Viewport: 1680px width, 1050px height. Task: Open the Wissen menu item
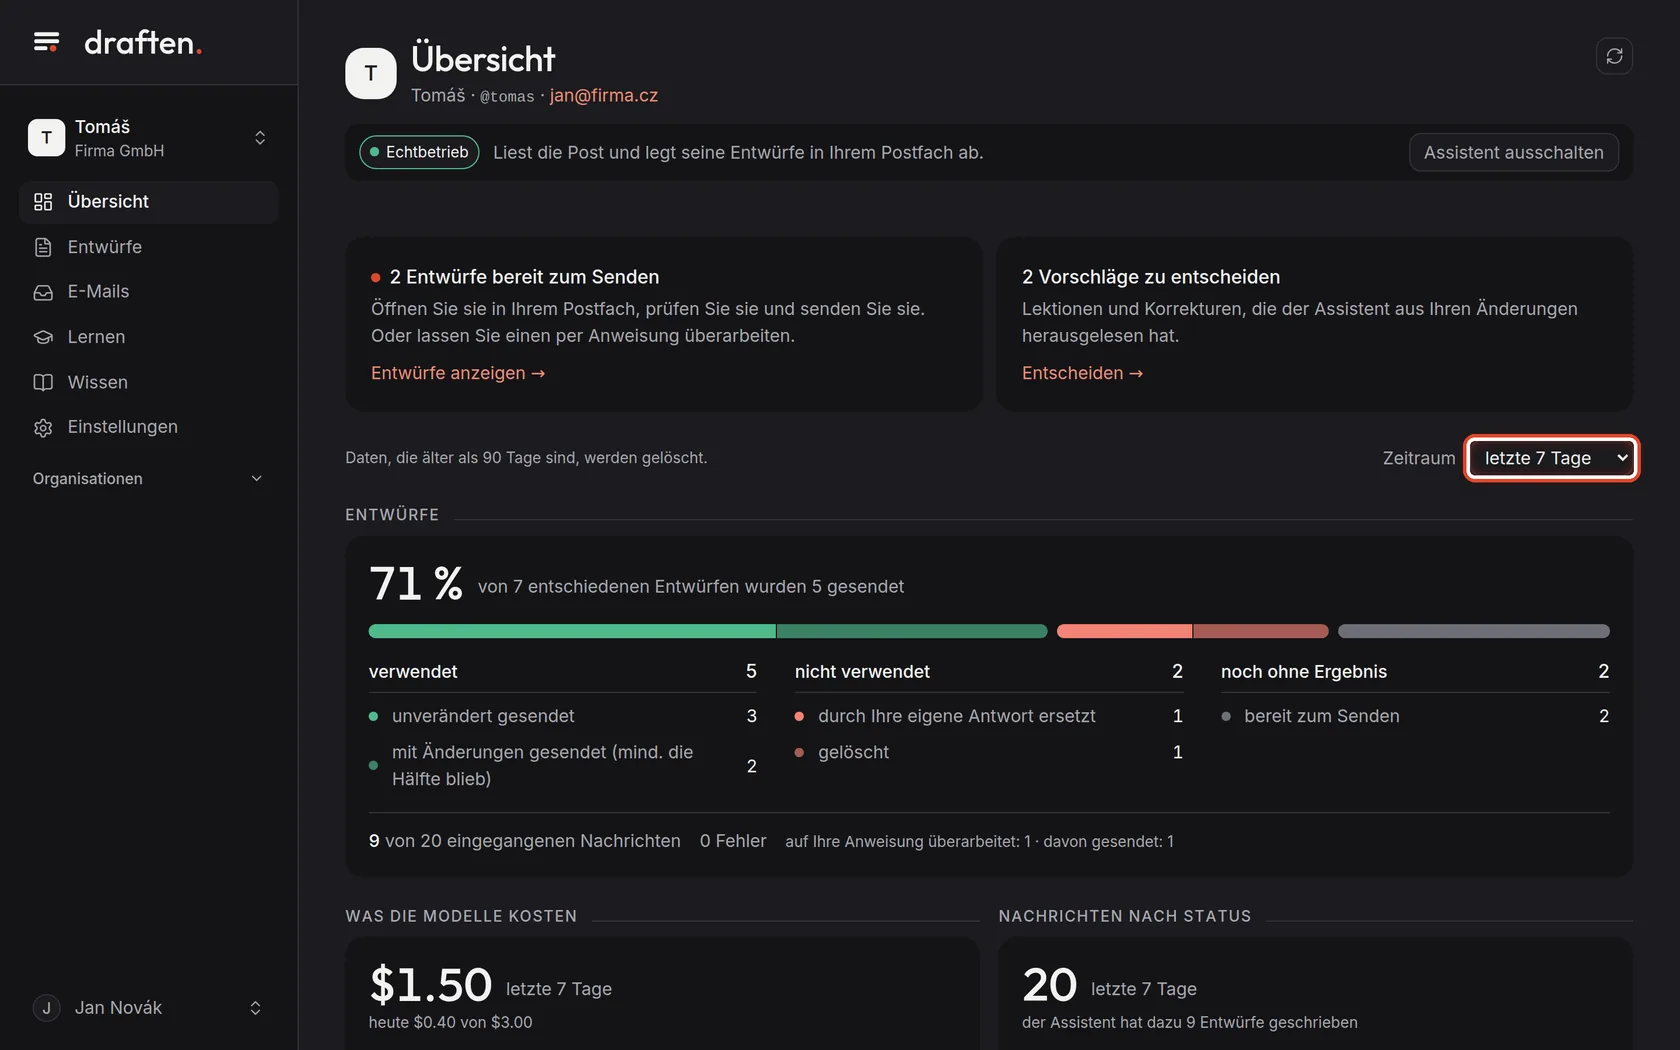click(x=148, y=382)
